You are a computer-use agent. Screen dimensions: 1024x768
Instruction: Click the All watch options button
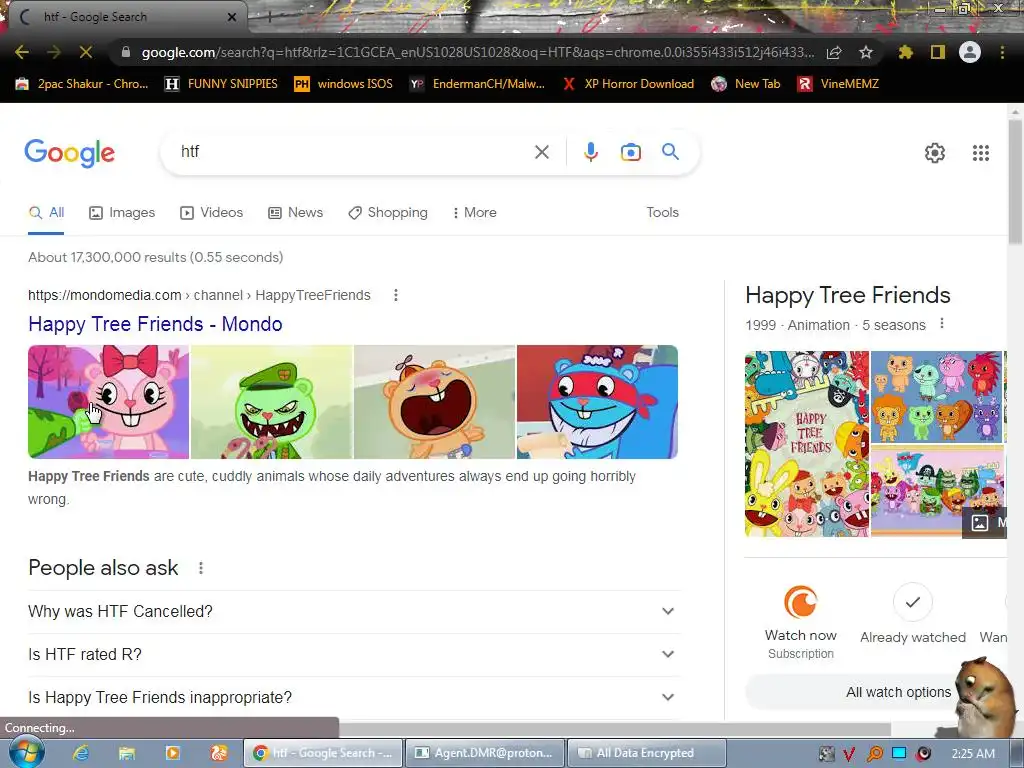click(876, 692)
